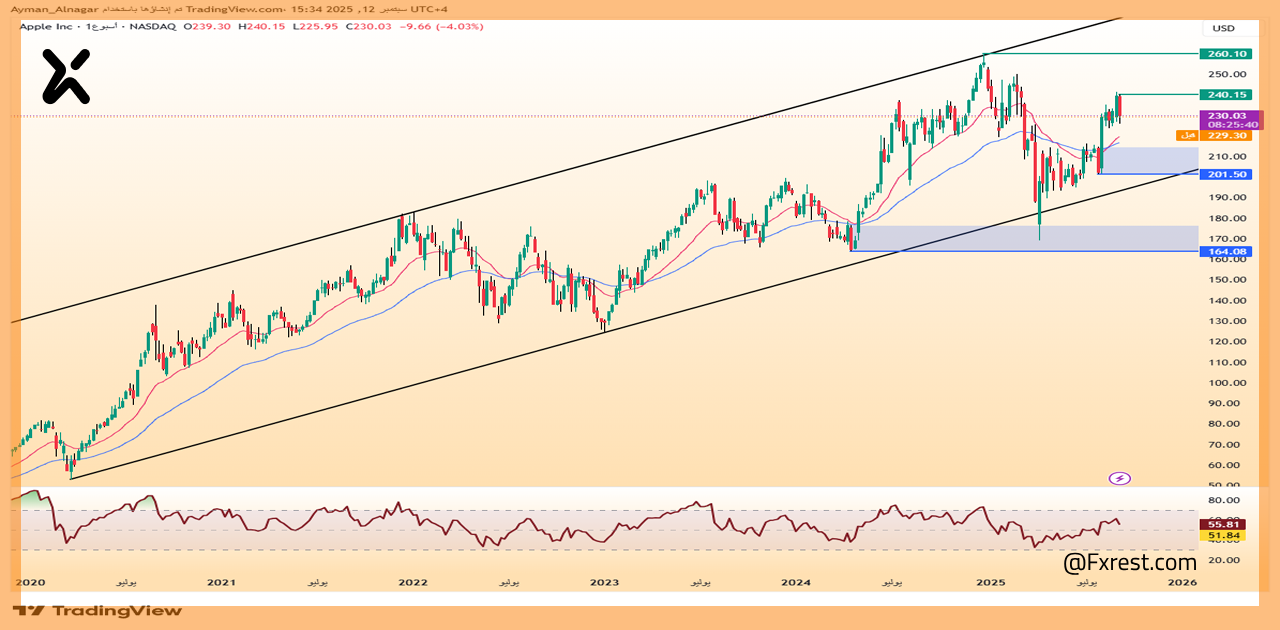Click the 2025 label on time axis
This screenshot has width=1280, height=630.
coord(990,582)
